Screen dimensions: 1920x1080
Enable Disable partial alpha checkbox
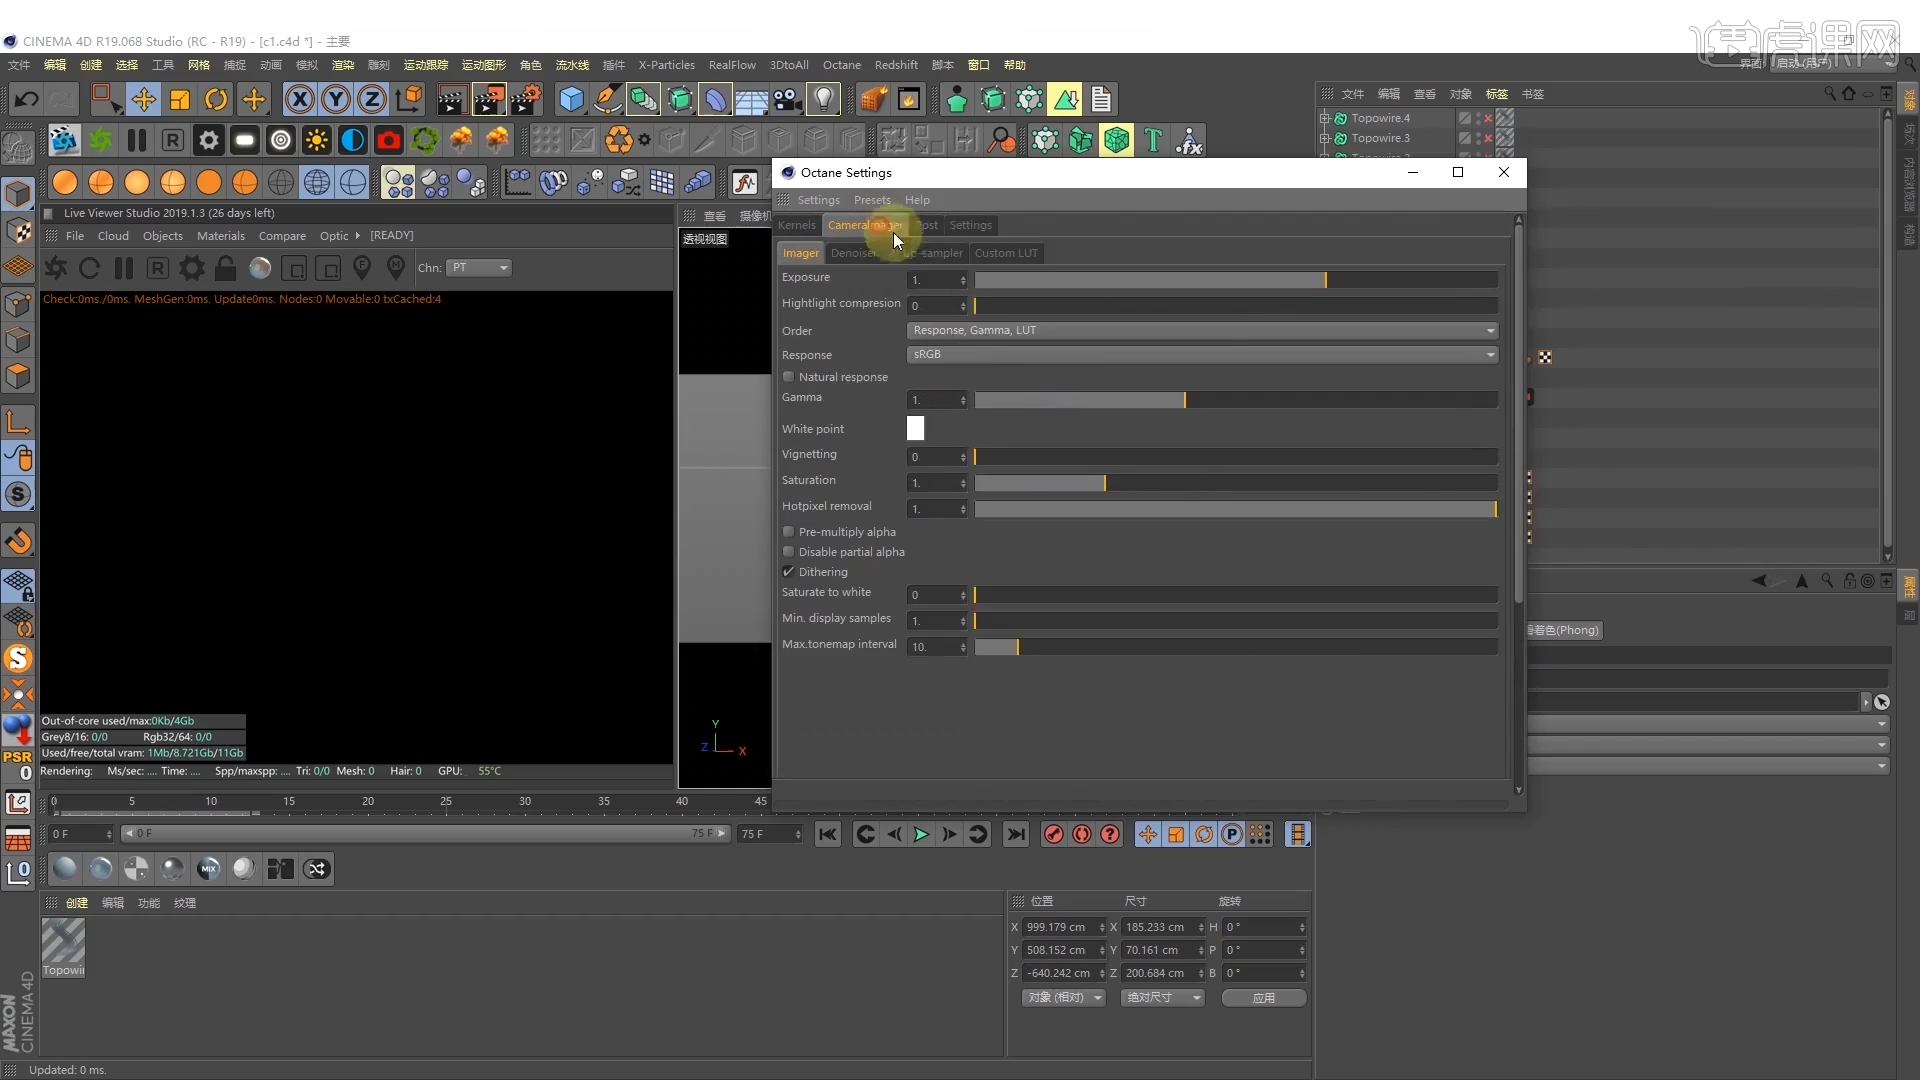pos(788,552)
